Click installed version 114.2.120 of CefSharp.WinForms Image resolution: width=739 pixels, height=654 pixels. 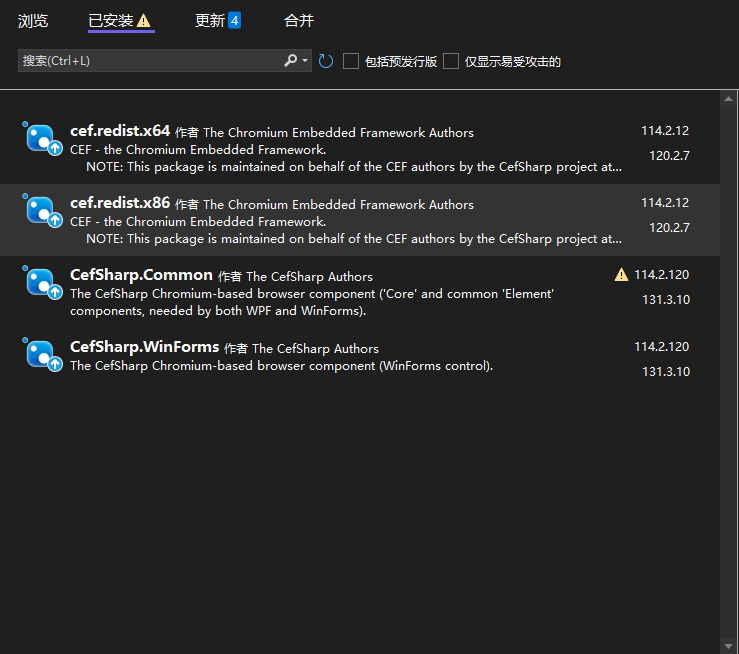pyautogui.click(x=661, y=347)
